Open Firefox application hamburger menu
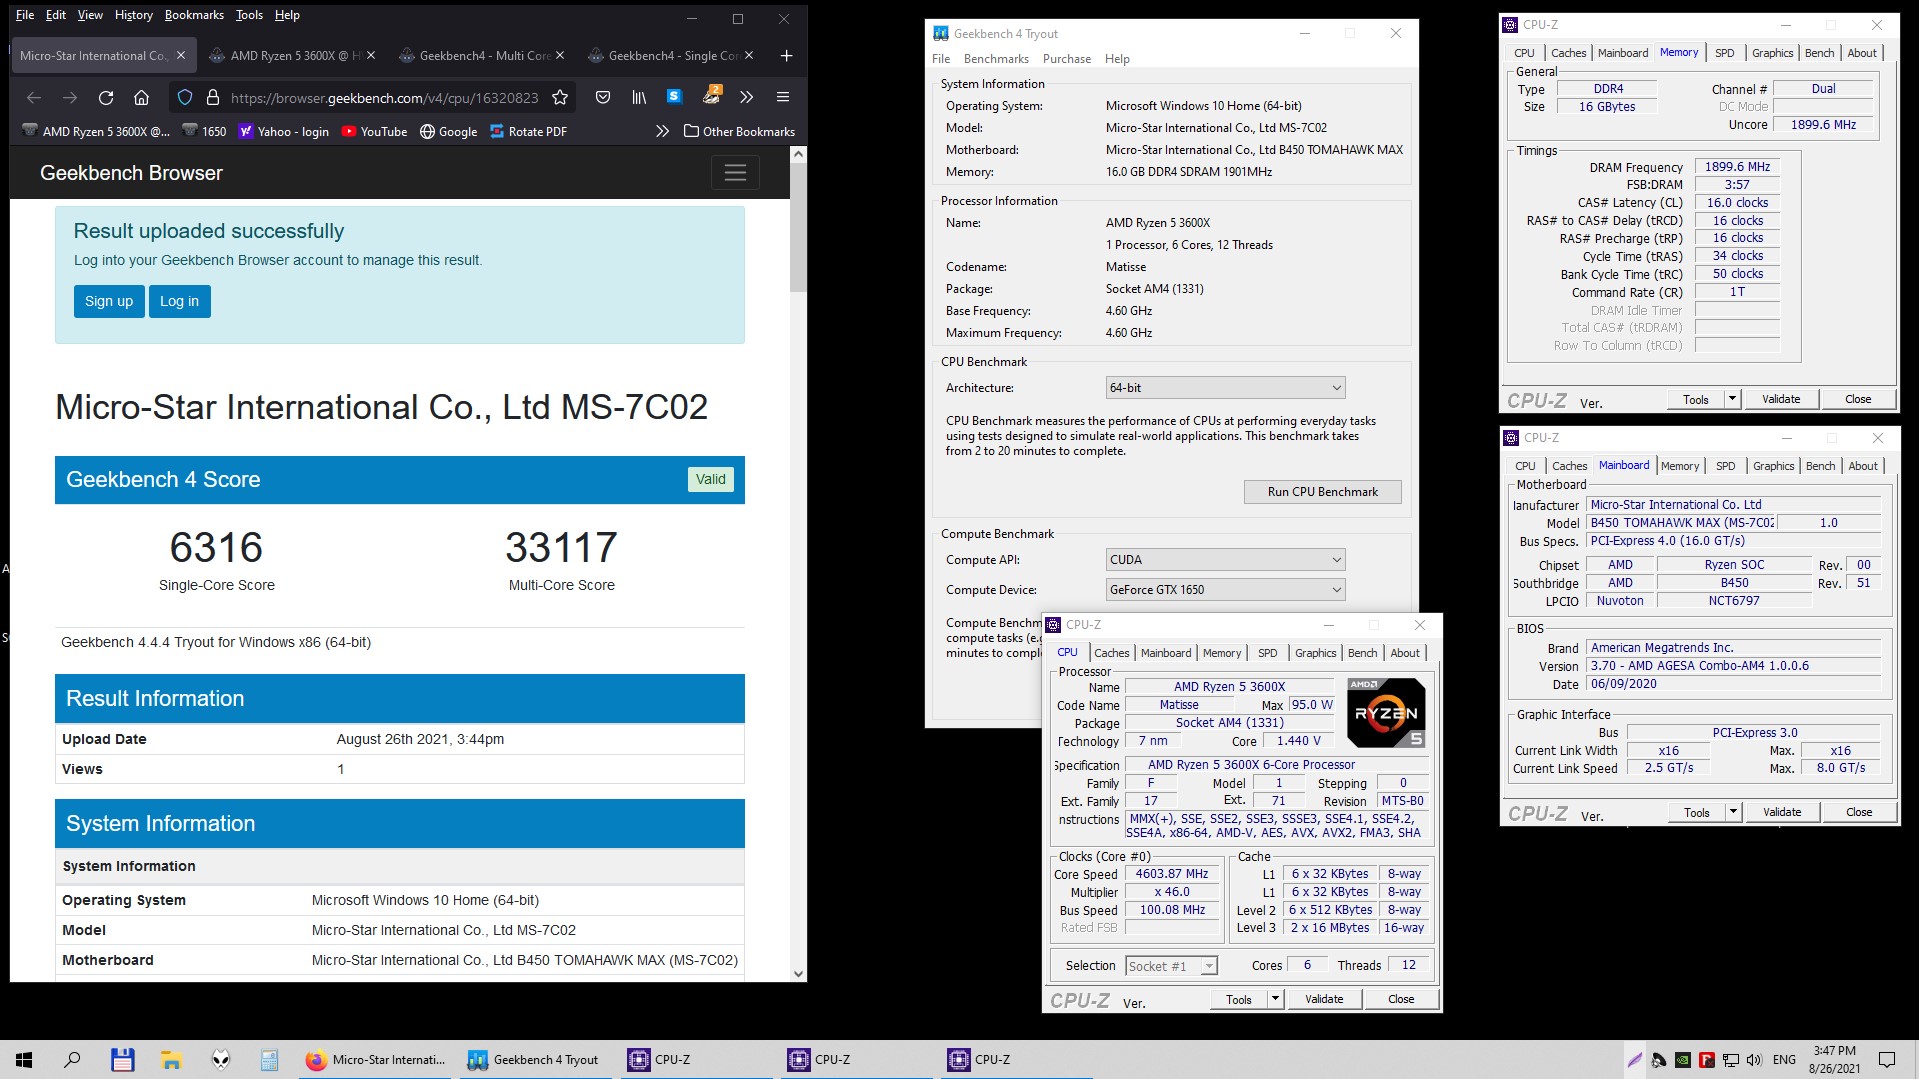The width and height of the screenshot is (1919, 1079). [783, 97]
